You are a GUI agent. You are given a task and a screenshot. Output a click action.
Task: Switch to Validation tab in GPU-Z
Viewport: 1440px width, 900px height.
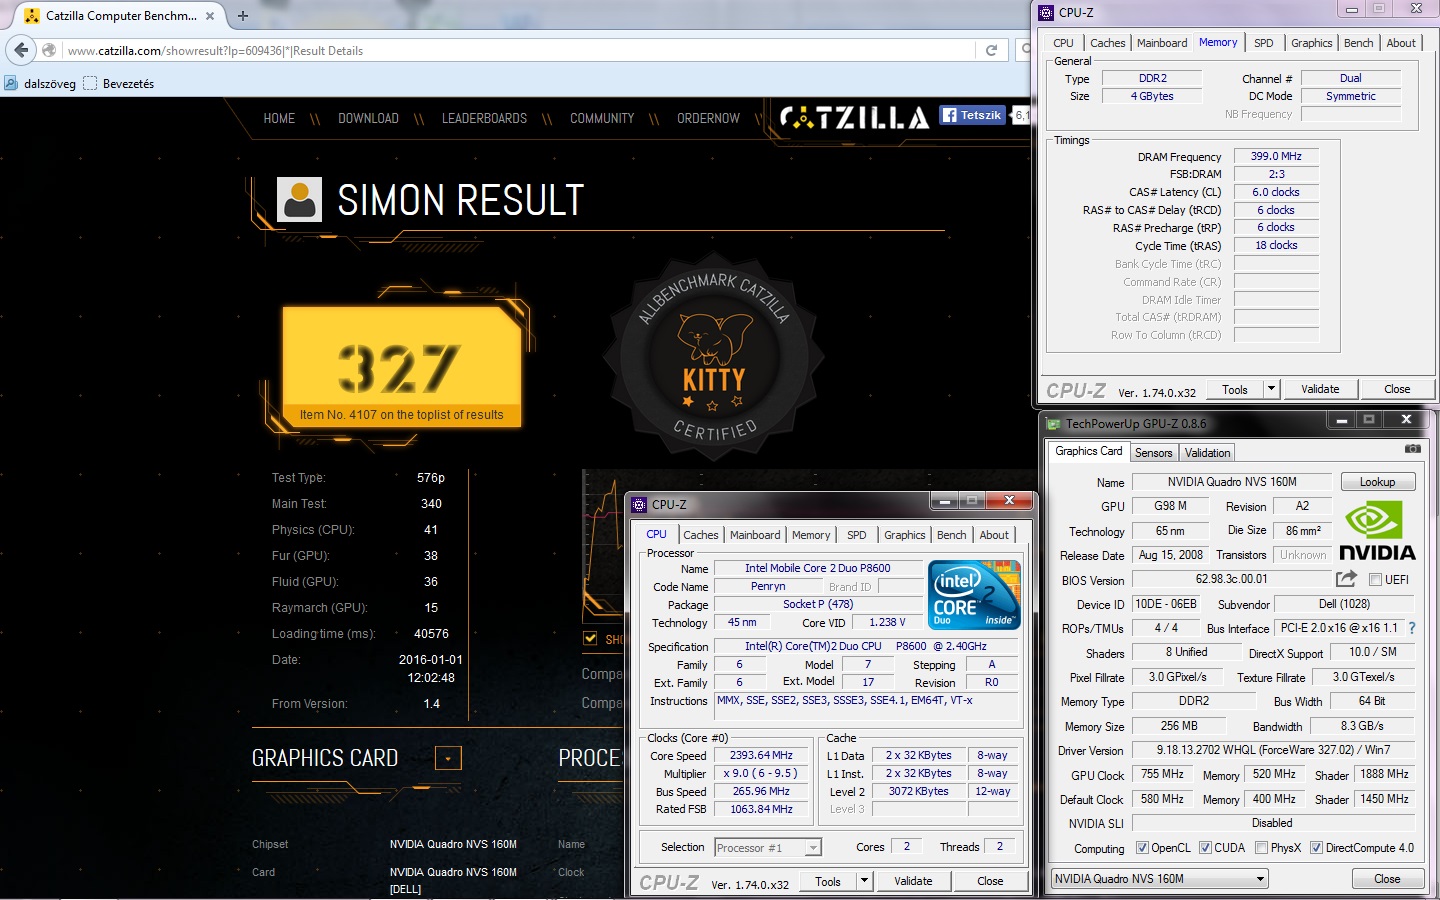coord(1207,453)
